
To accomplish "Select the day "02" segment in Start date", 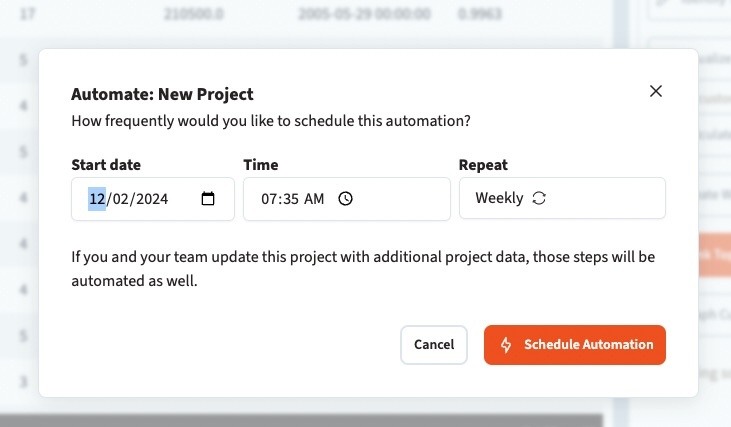I will click(121, 198).
